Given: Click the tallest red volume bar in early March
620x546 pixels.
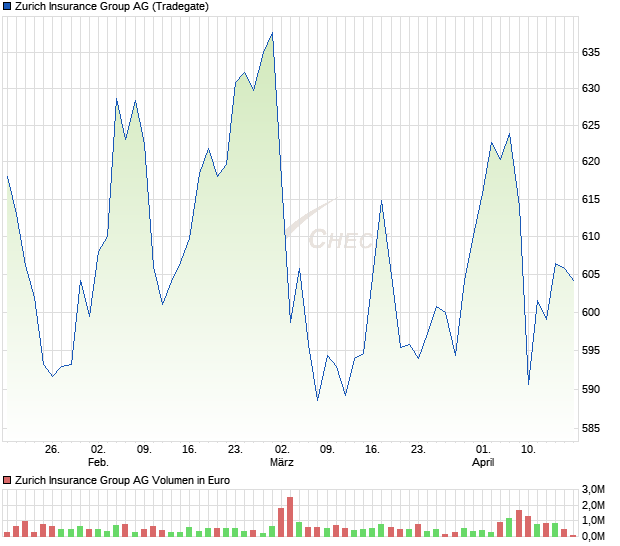Looking at the screenshot, I should tap(290, 517).
